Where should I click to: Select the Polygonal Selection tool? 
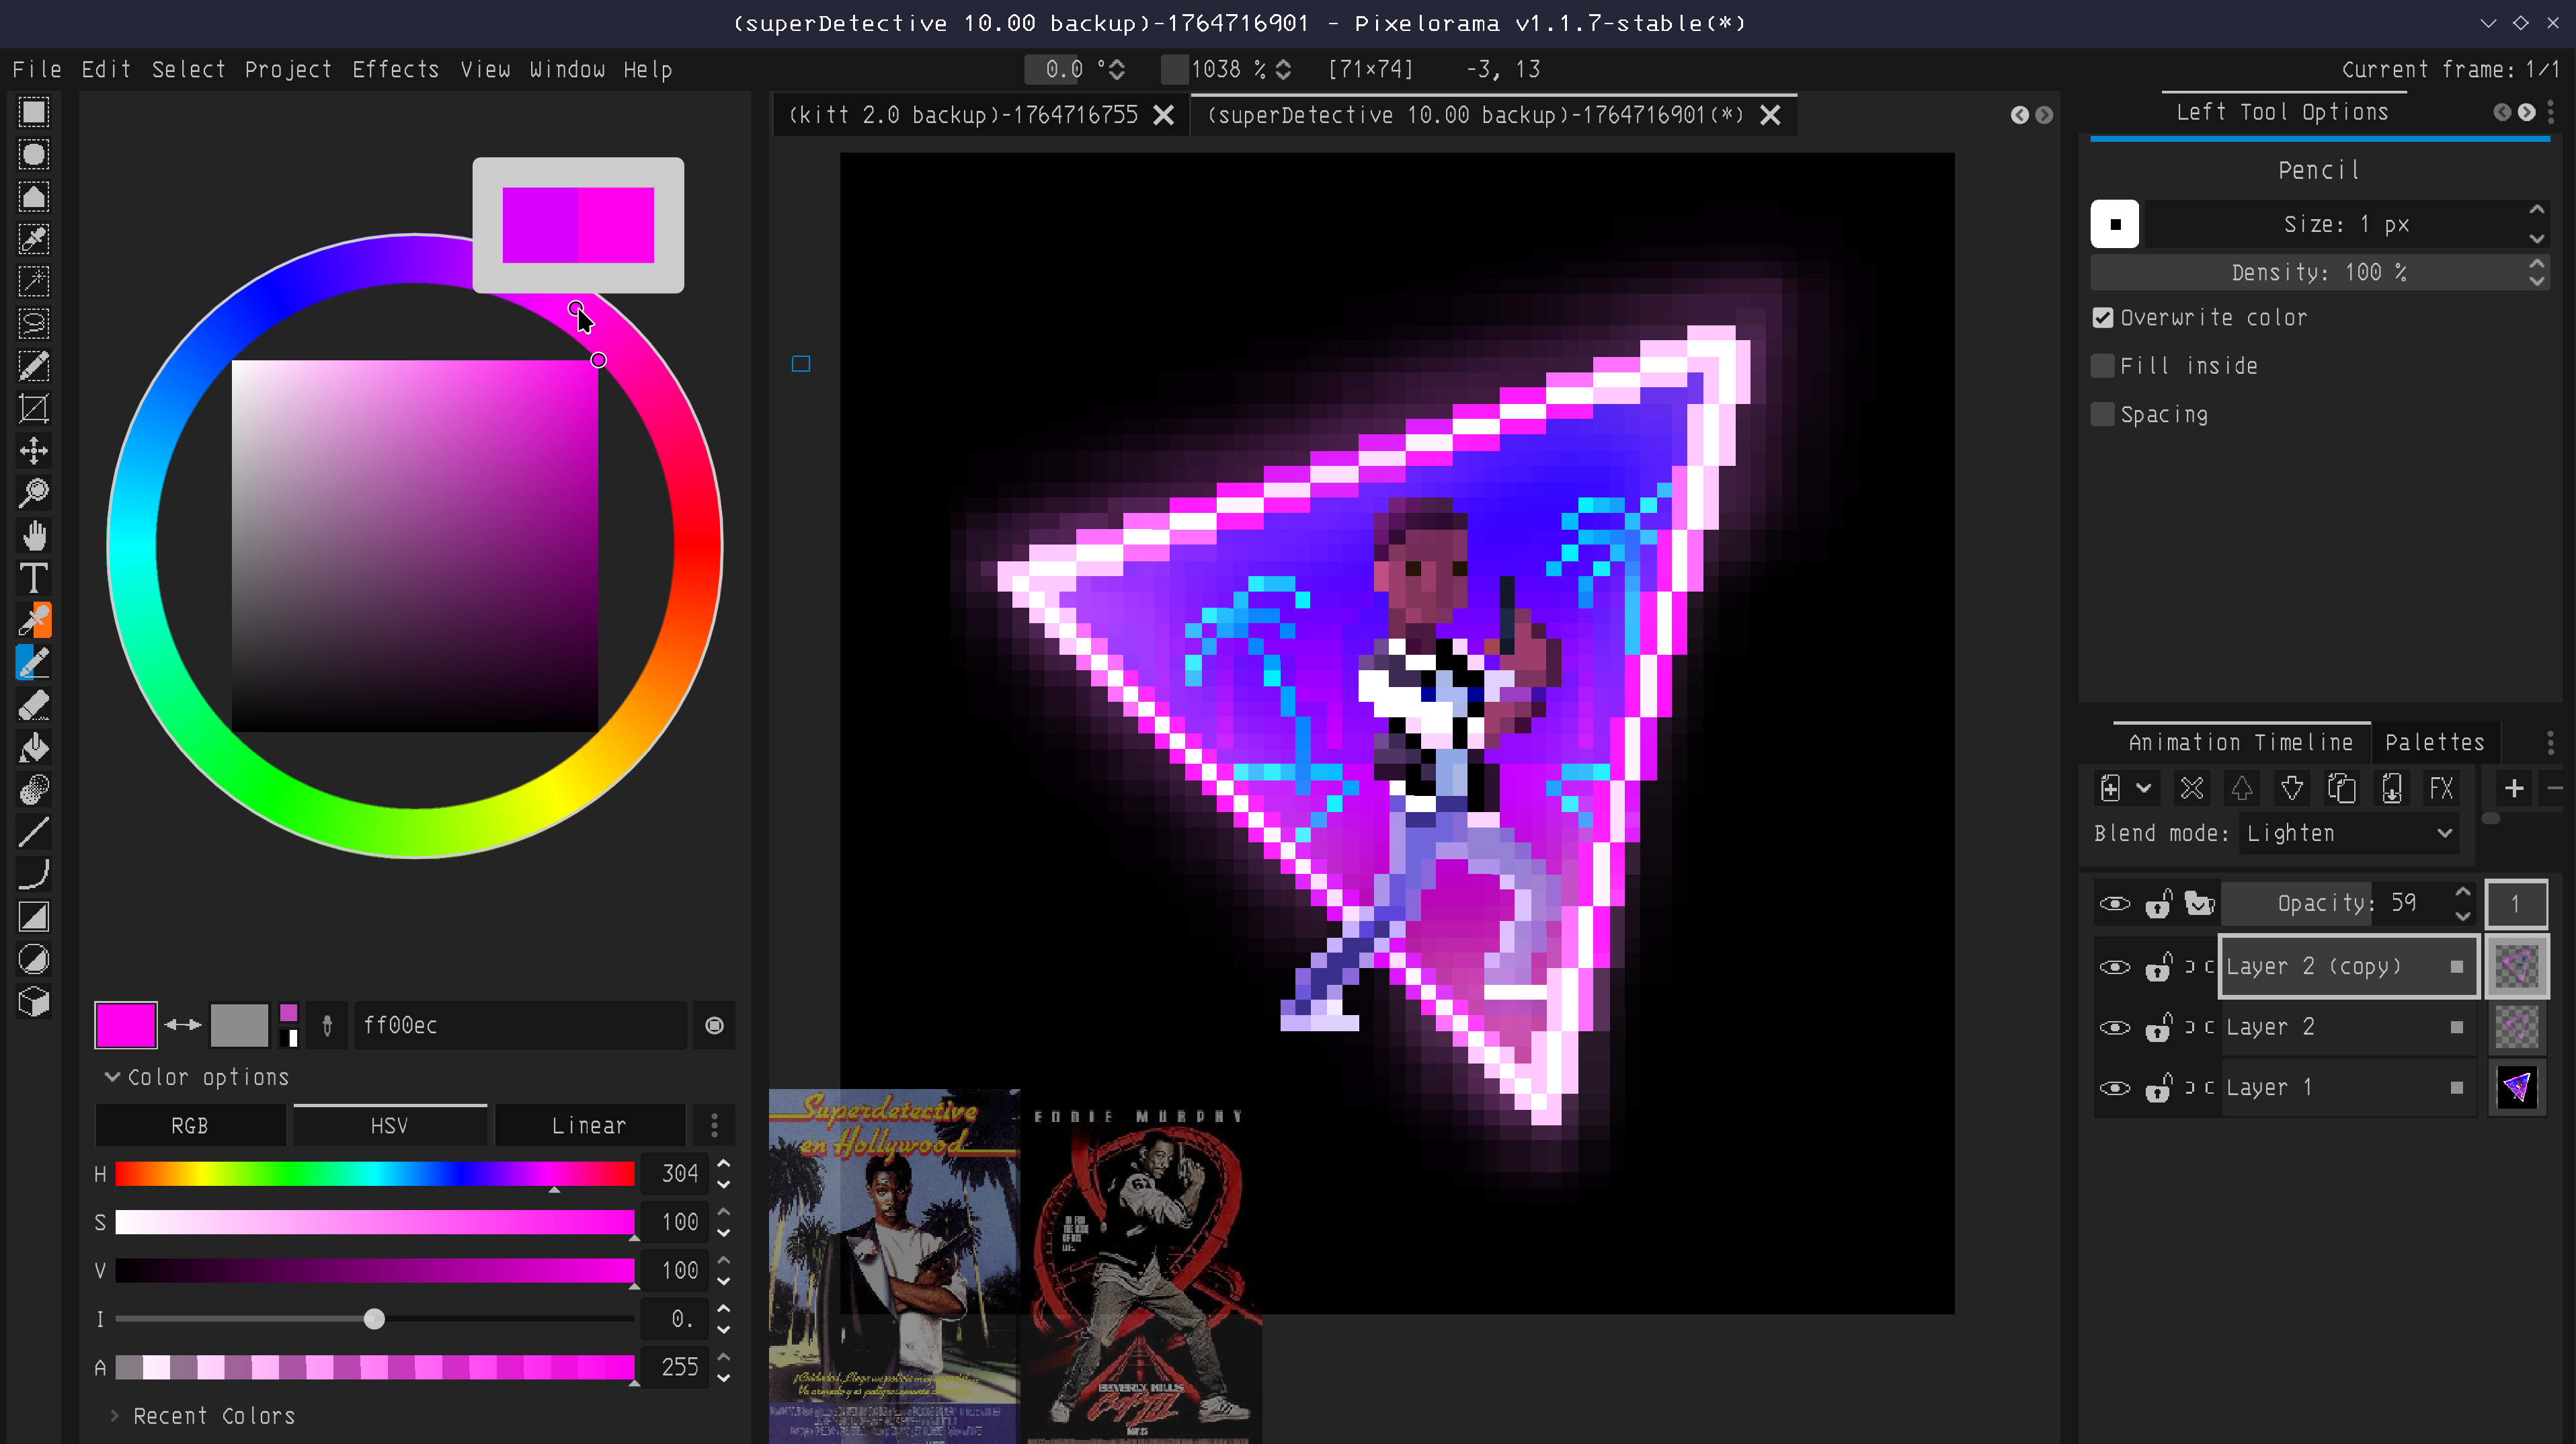pos(33,196)
